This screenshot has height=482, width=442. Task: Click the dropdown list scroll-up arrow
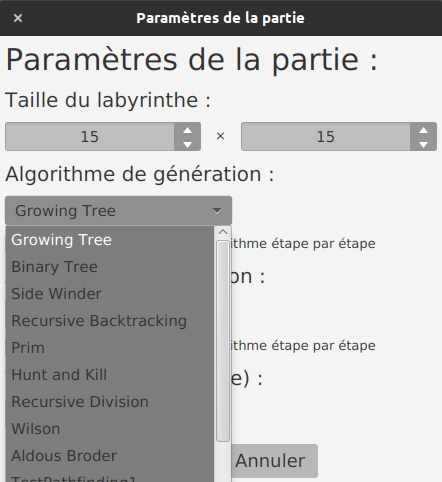223,232
